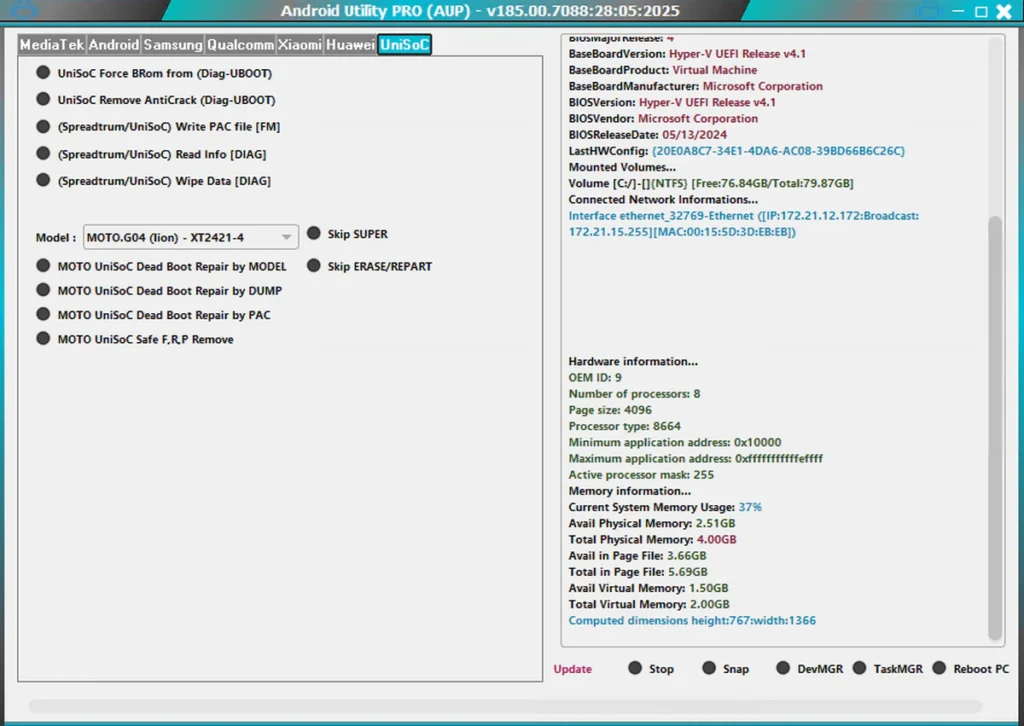Switch to the MediaTek tab

[52, 44]
